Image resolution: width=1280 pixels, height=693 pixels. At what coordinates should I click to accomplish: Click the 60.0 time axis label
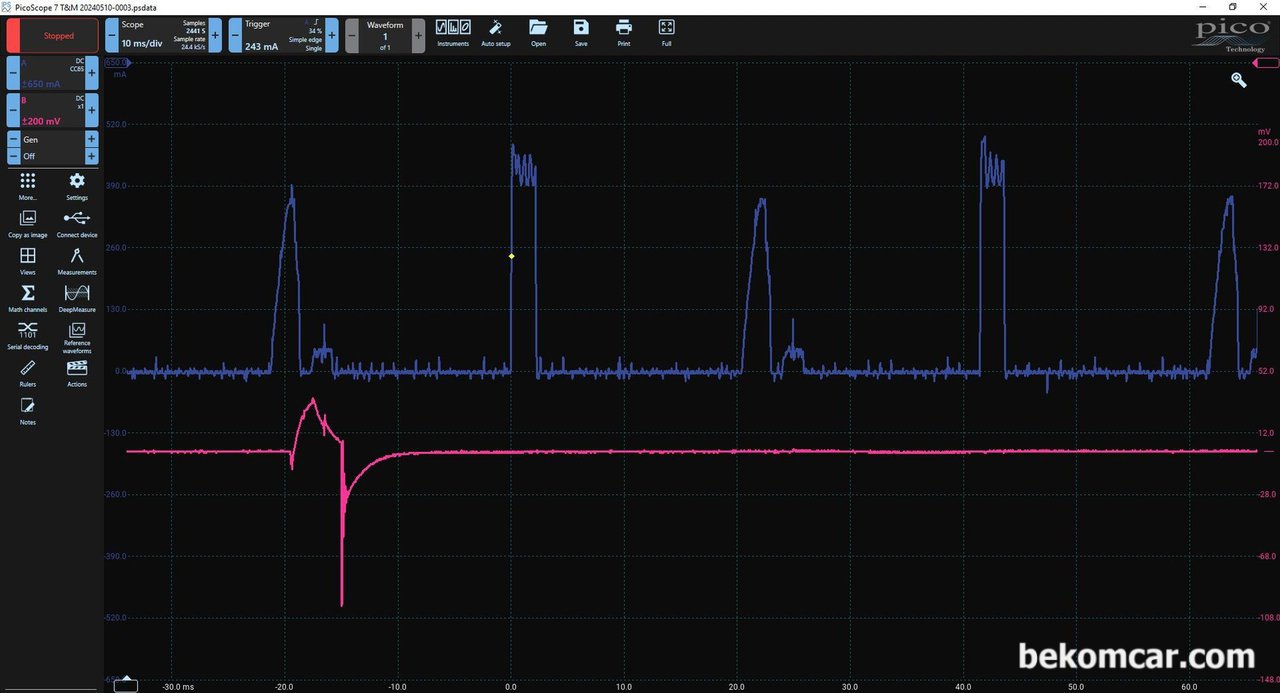1189,687
